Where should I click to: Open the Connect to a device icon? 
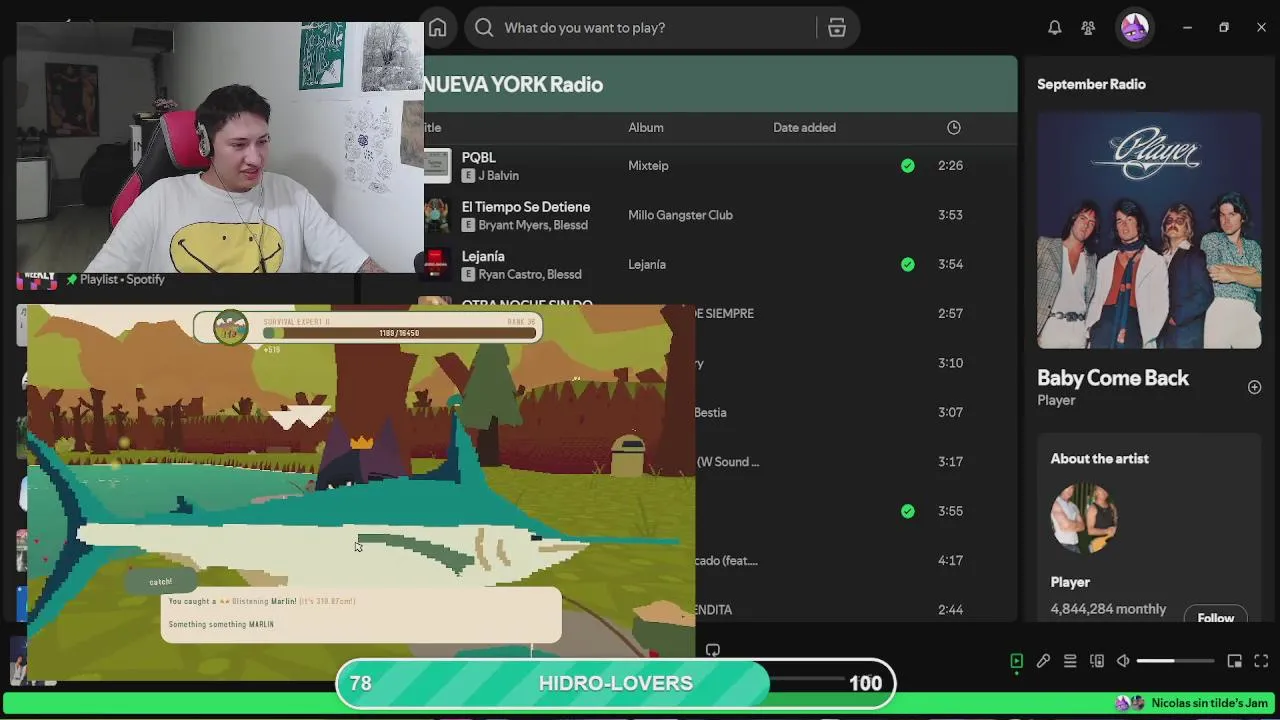pos(1097,661)
